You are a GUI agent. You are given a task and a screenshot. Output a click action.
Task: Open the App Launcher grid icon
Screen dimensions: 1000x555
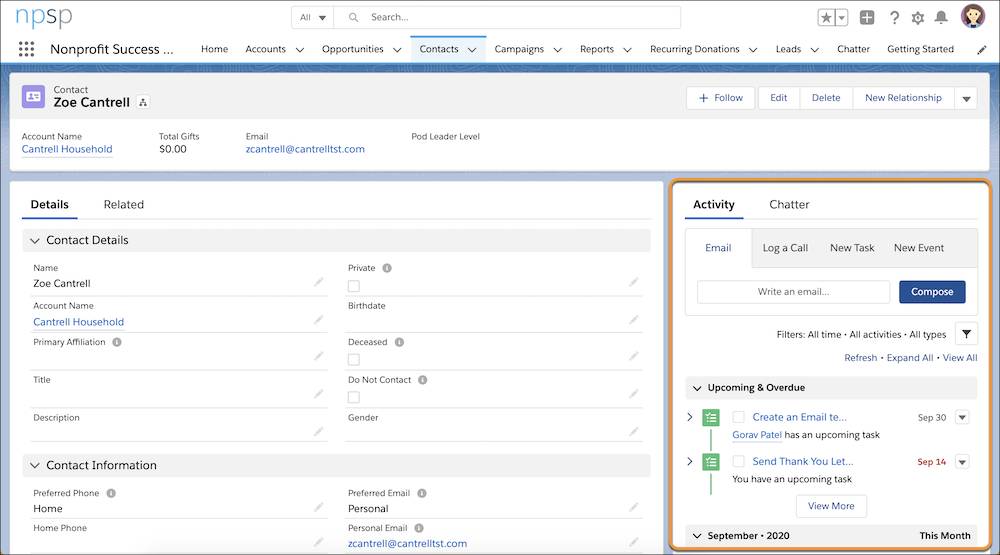pos(26,49)
